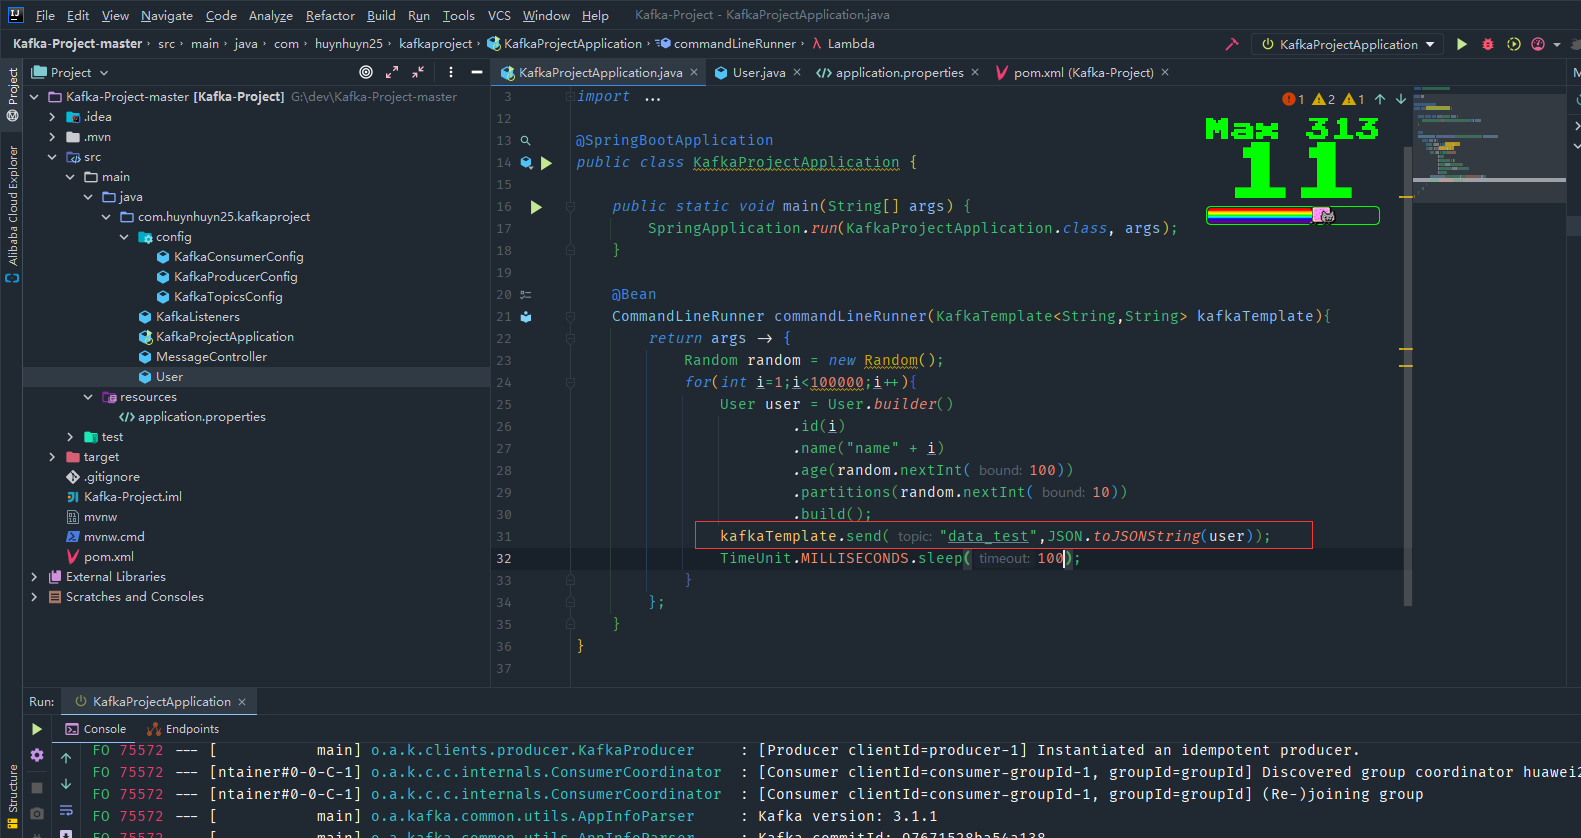Click the locate opened file target icon

(x=366, y=72)
